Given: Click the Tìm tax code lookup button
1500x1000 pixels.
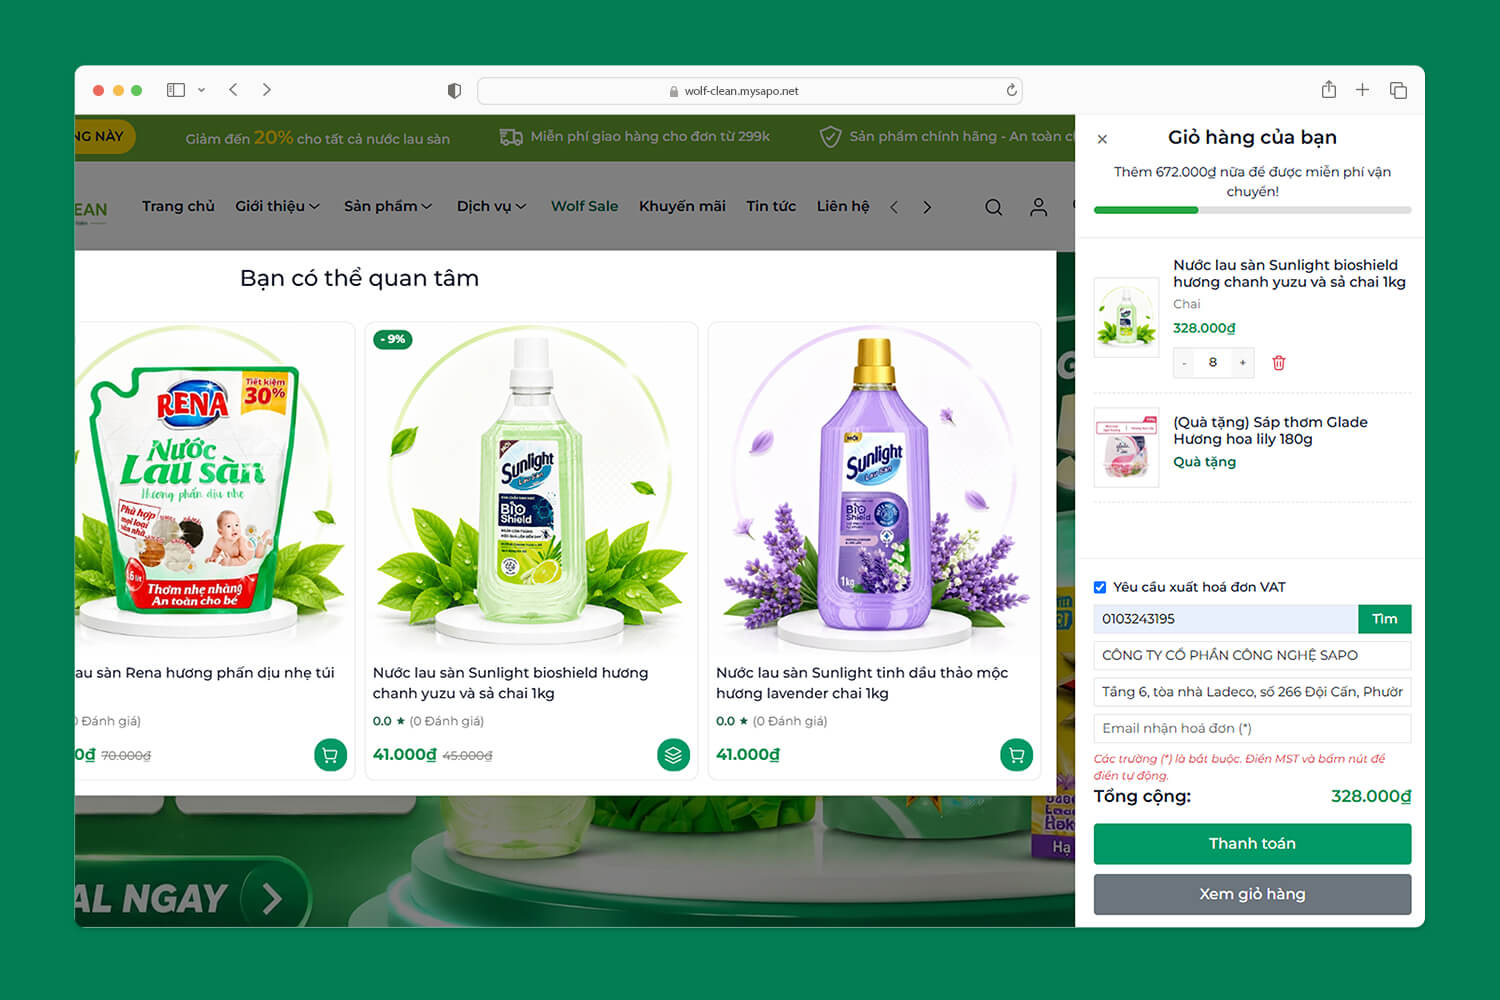Looking at the screenshot, I should (1385, 619).
